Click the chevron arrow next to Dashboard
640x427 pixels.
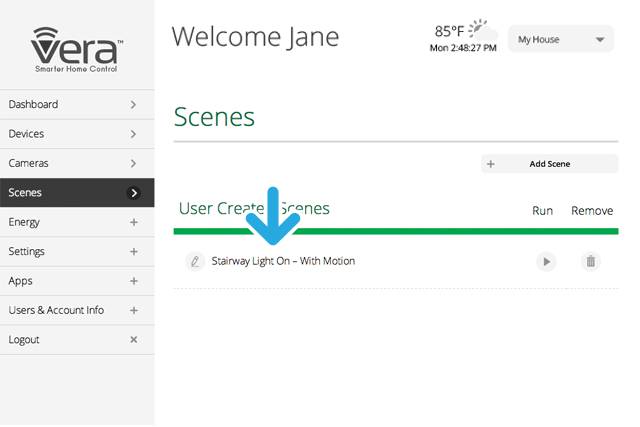(134, 104)
